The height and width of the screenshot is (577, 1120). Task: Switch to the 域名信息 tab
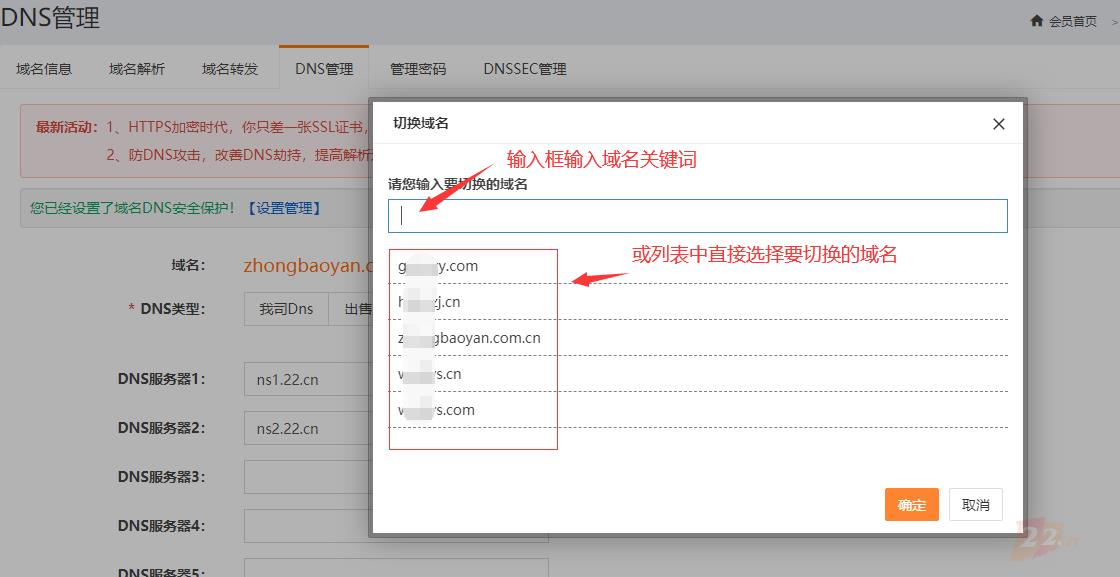[x=44, y=69]
